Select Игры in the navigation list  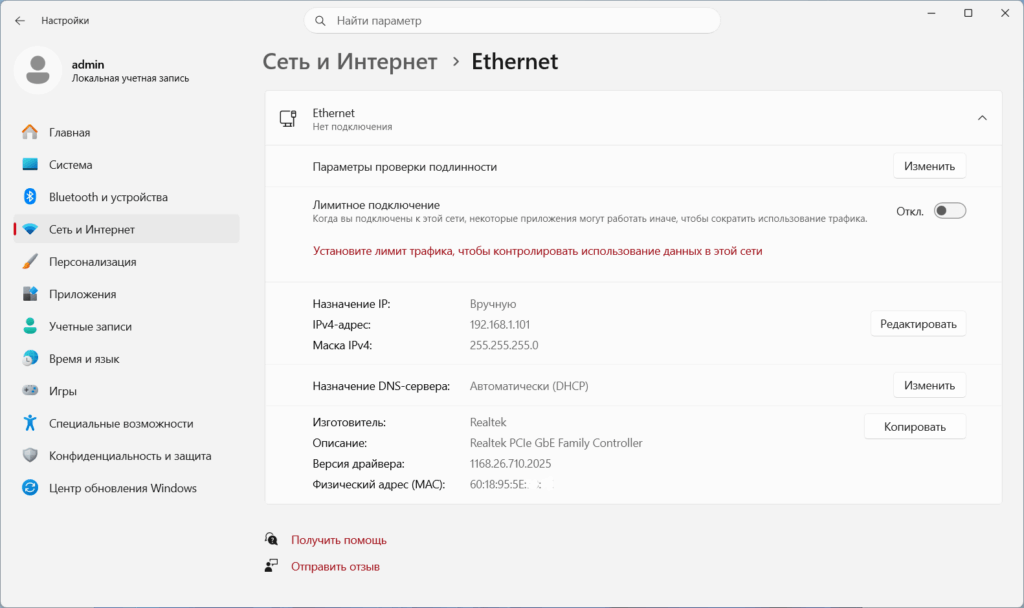(x=127, y=391)
